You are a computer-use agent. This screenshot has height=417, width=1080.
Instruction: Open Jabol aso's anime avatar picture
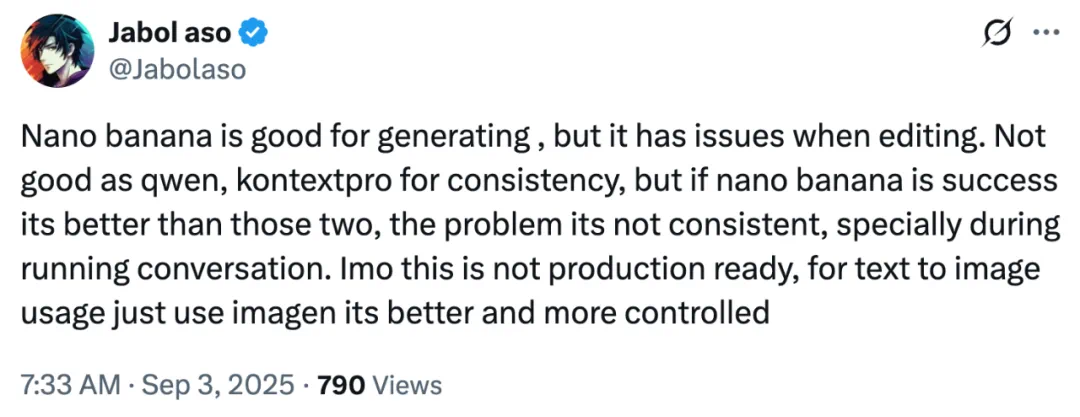(x=57, y=50)
